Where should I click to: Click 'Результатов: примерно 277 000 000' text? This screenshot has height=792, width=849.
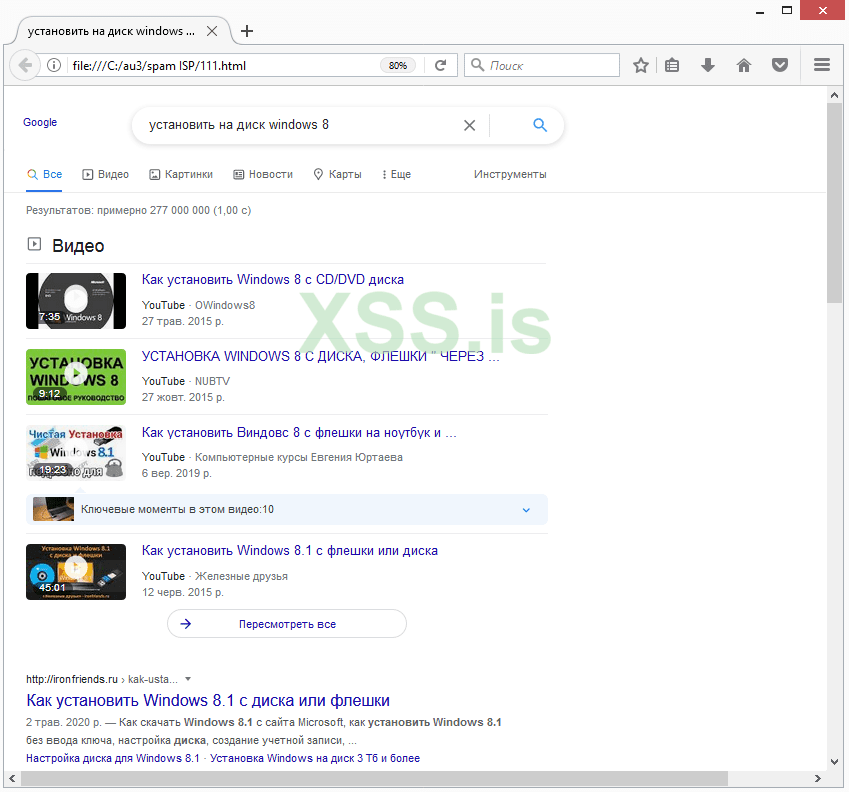click(139, 211)
